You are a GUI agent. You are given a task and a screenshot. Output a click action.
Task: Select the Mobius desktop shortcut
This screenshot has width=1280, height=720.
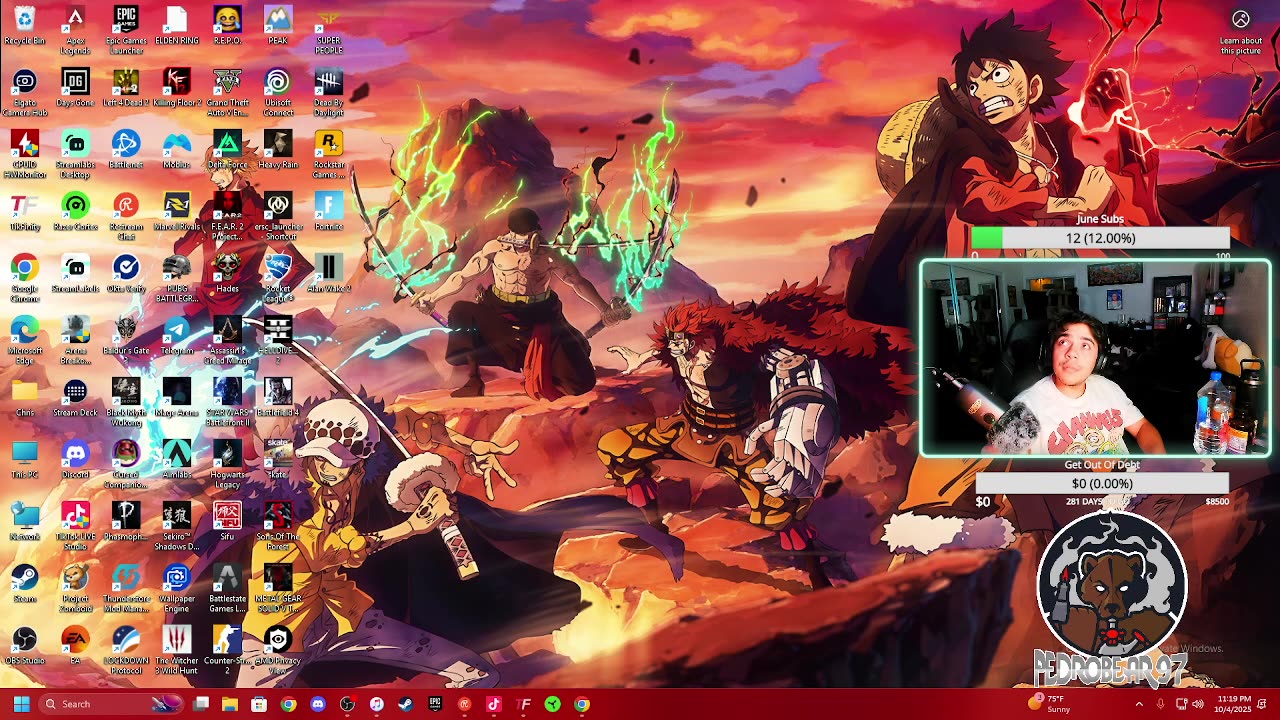click(x=177, y=150)
